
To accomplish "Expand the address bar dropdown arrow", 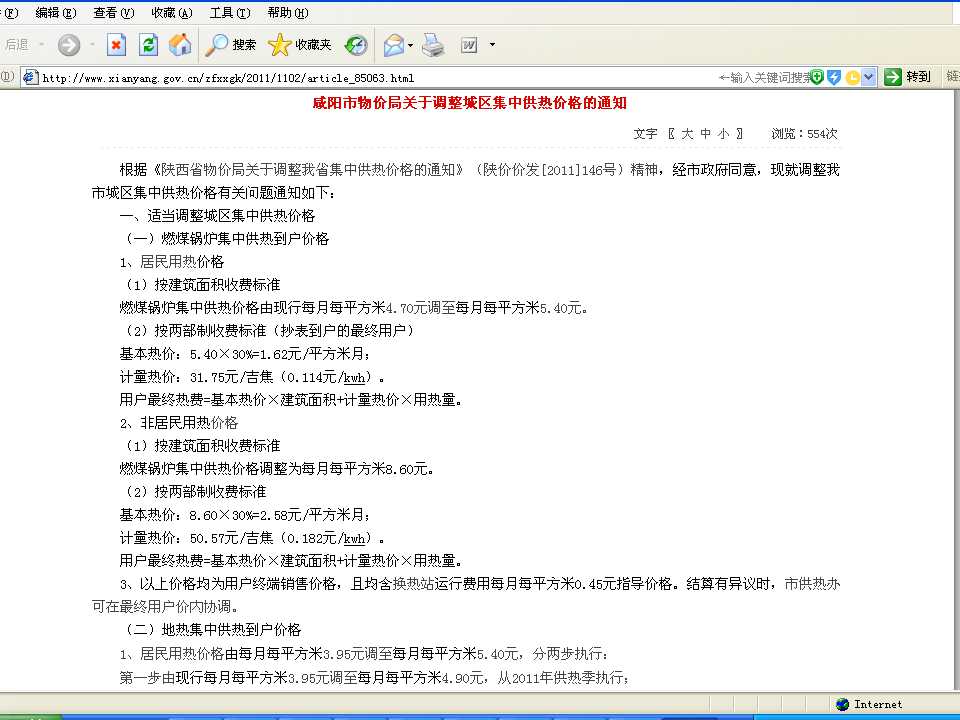I will click(868, 77).
